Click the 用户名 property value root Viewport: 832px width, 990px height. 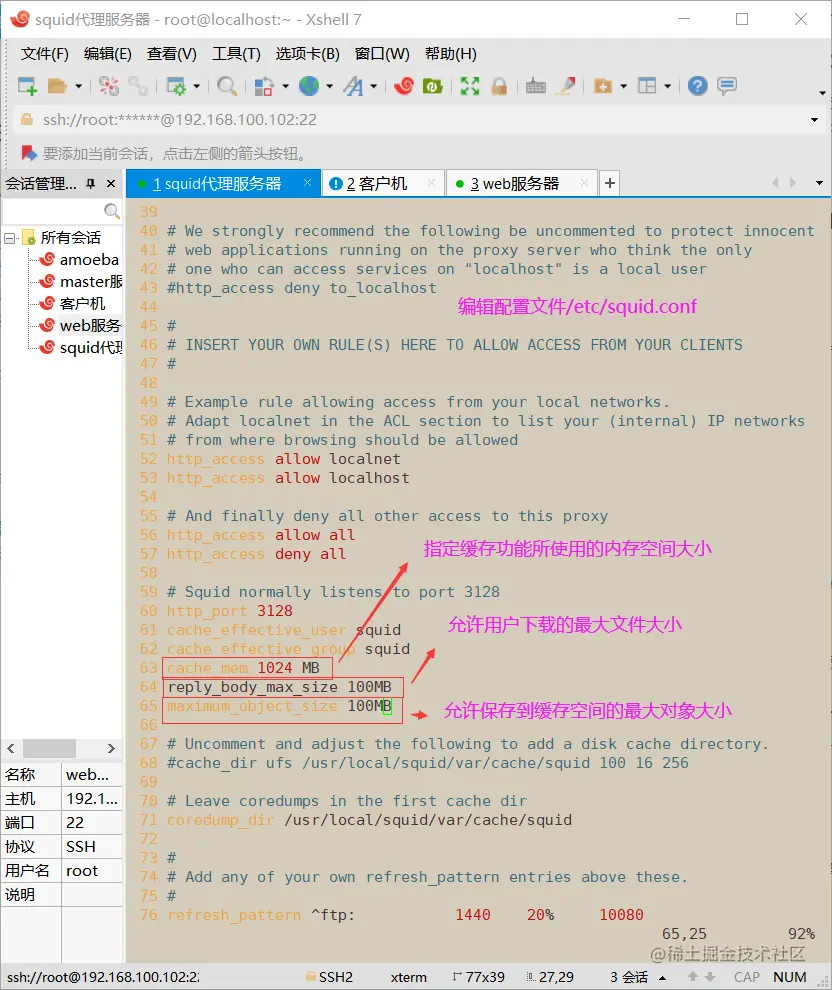(92, 871)
